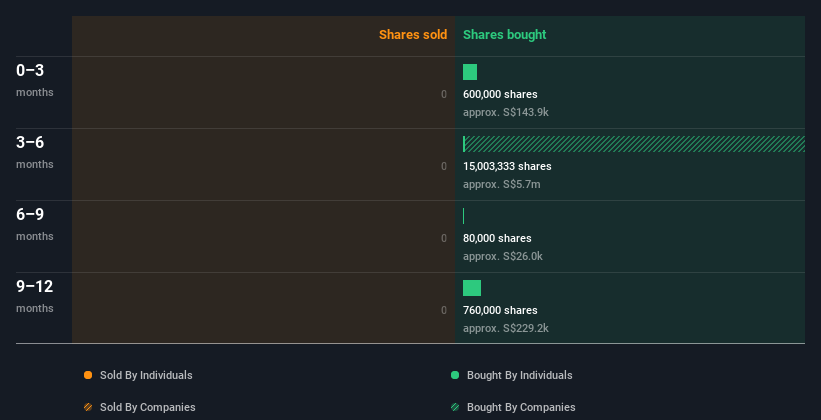
Task: Select the Sold By Individuals legend label
Action: click(x=146, y=375)
